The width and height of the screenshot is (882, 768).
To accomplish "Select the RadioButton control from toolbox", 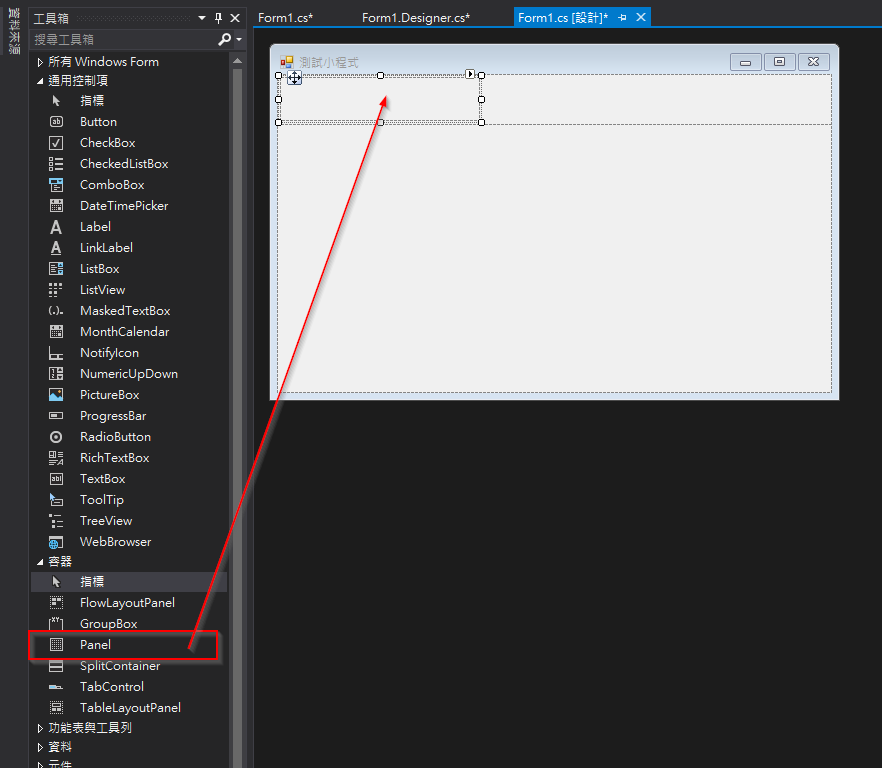I will click(x=115, y=437).
